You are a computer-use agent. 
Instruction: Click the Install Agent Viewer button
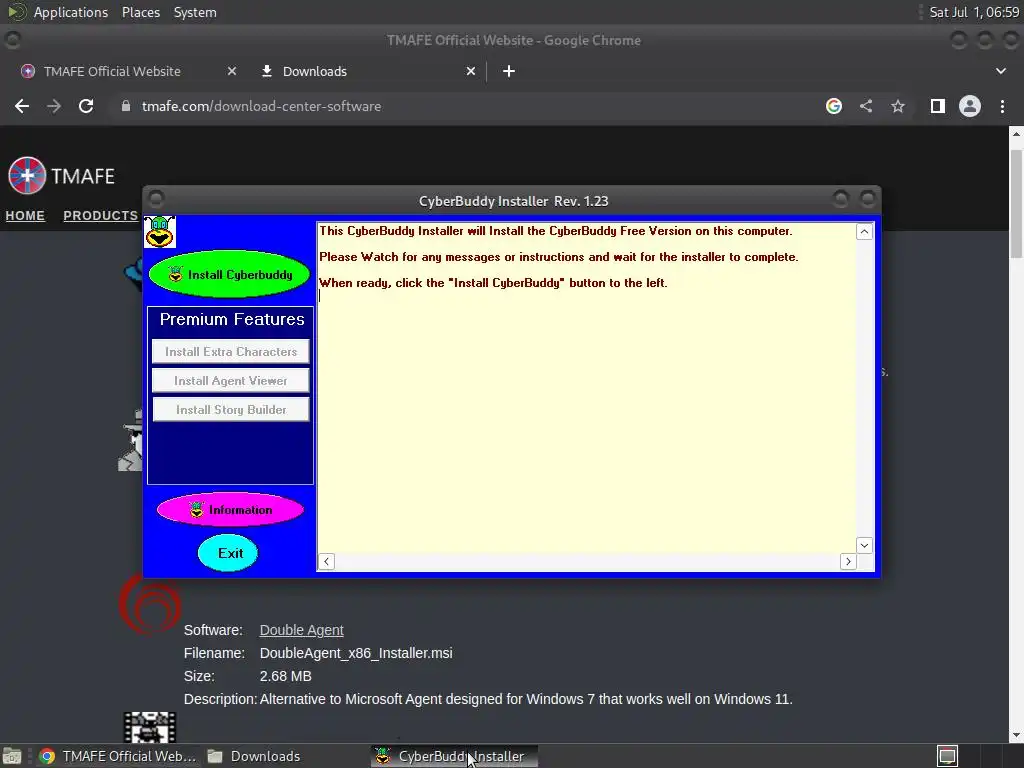[x=231, y=381]
